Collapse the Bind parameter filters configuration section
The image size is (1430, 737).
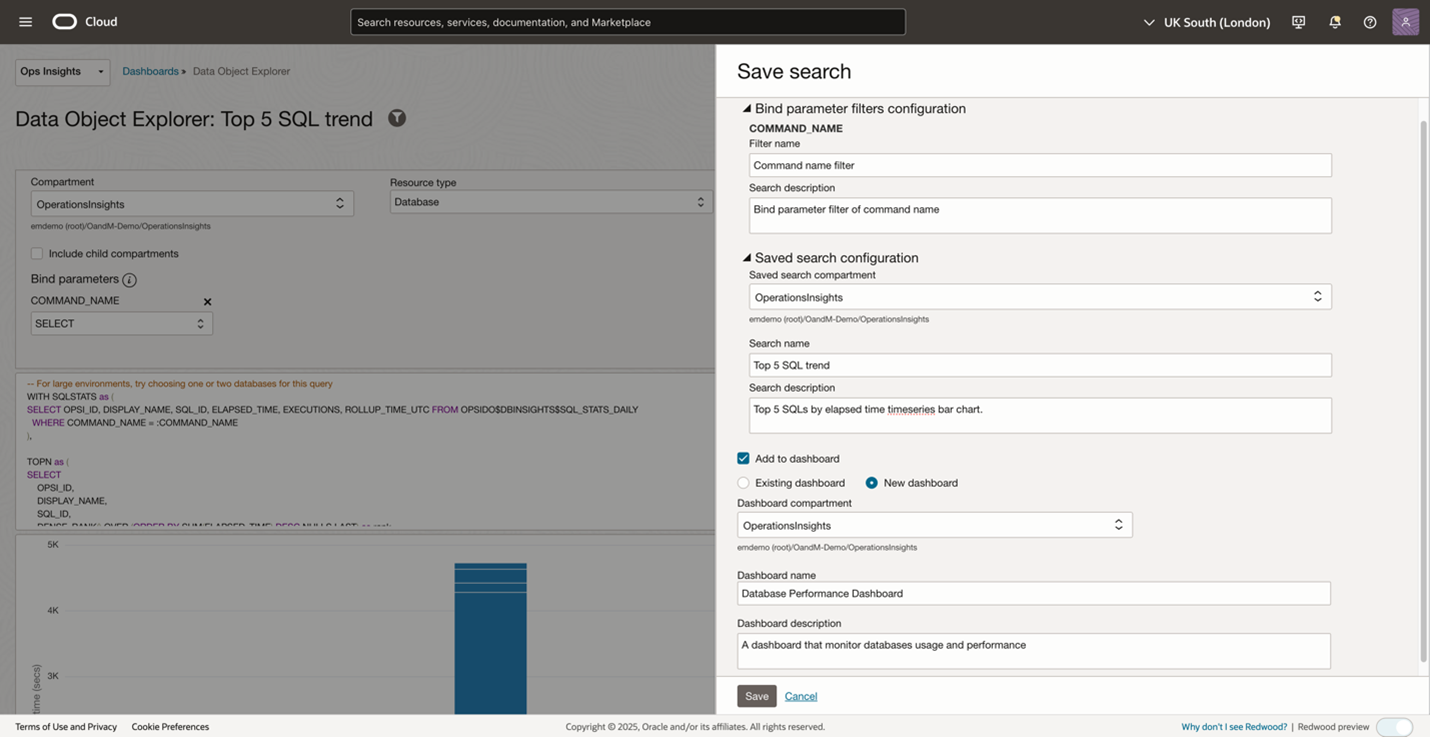click(x=747, y=109)
